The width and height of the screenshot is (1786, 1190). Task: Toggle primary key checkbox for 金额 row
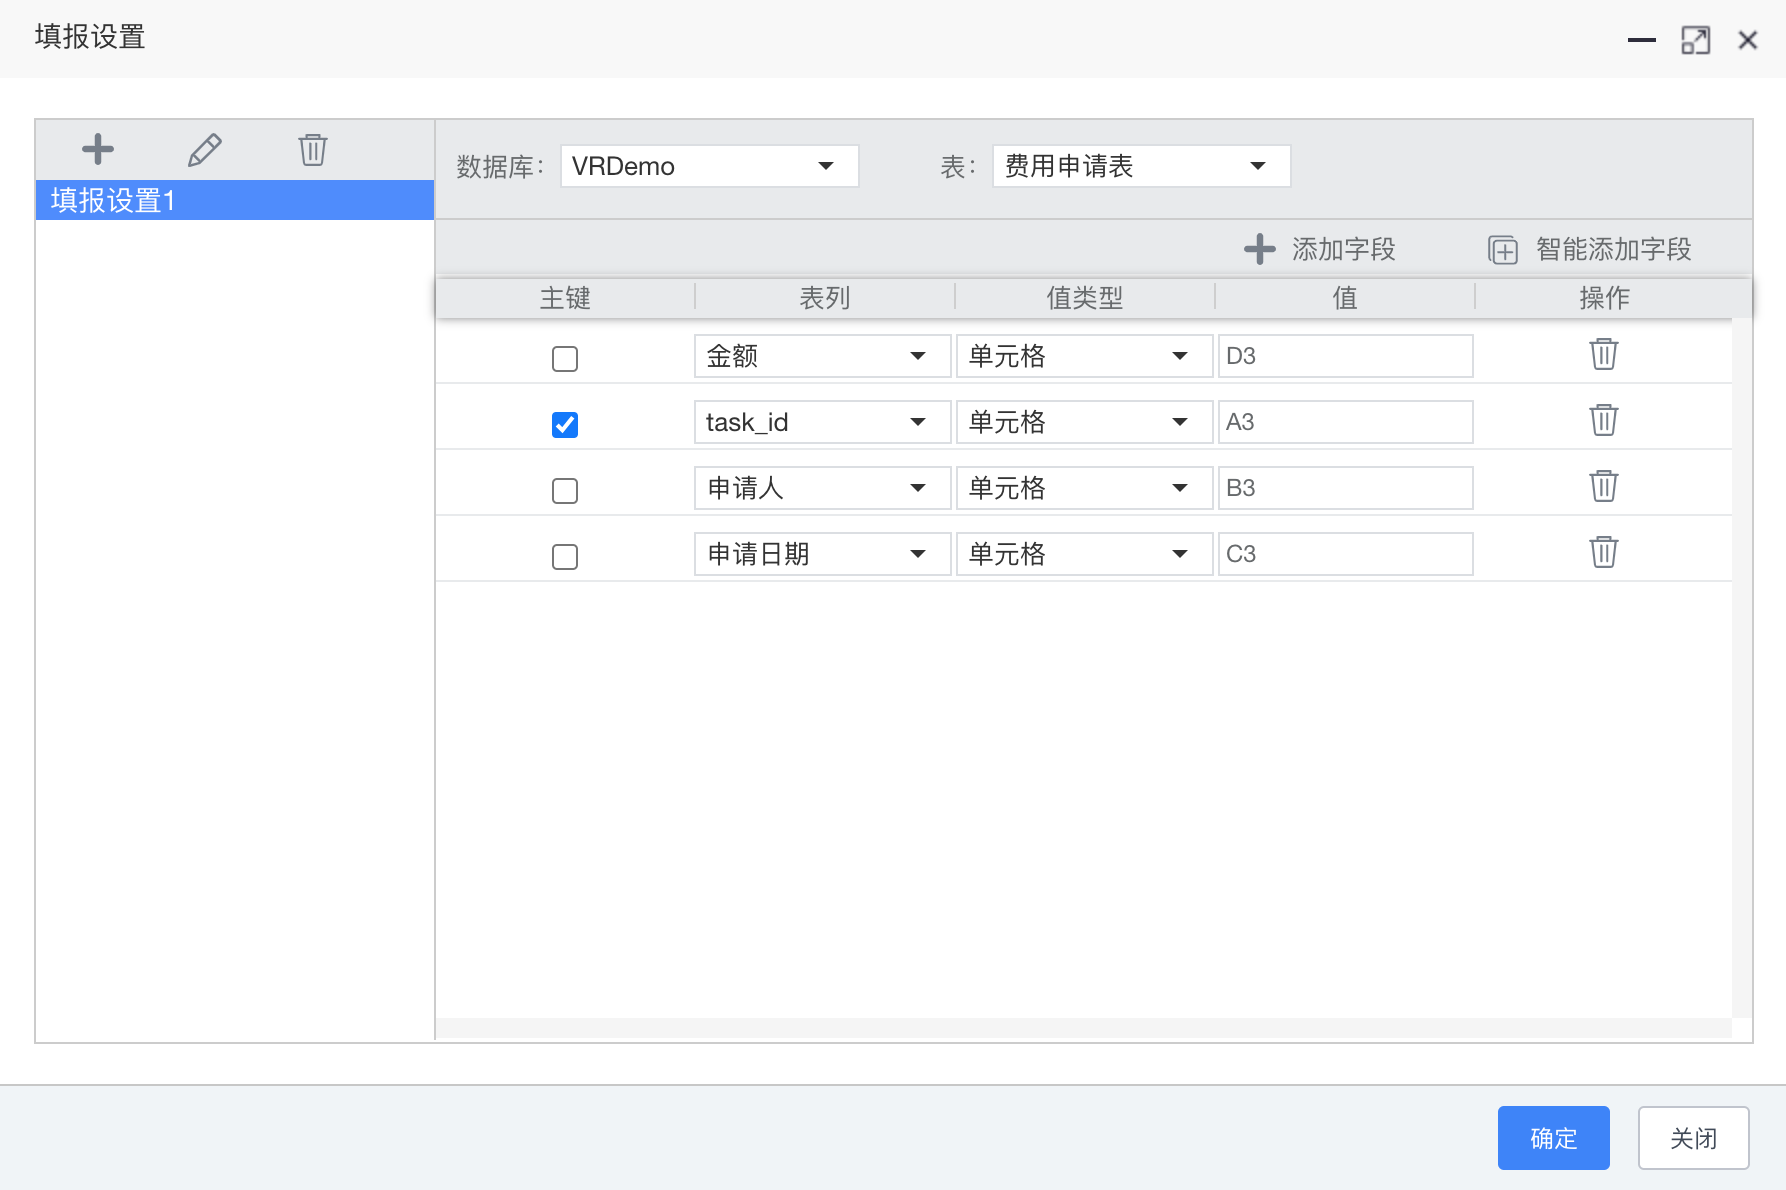click(565, 358)
